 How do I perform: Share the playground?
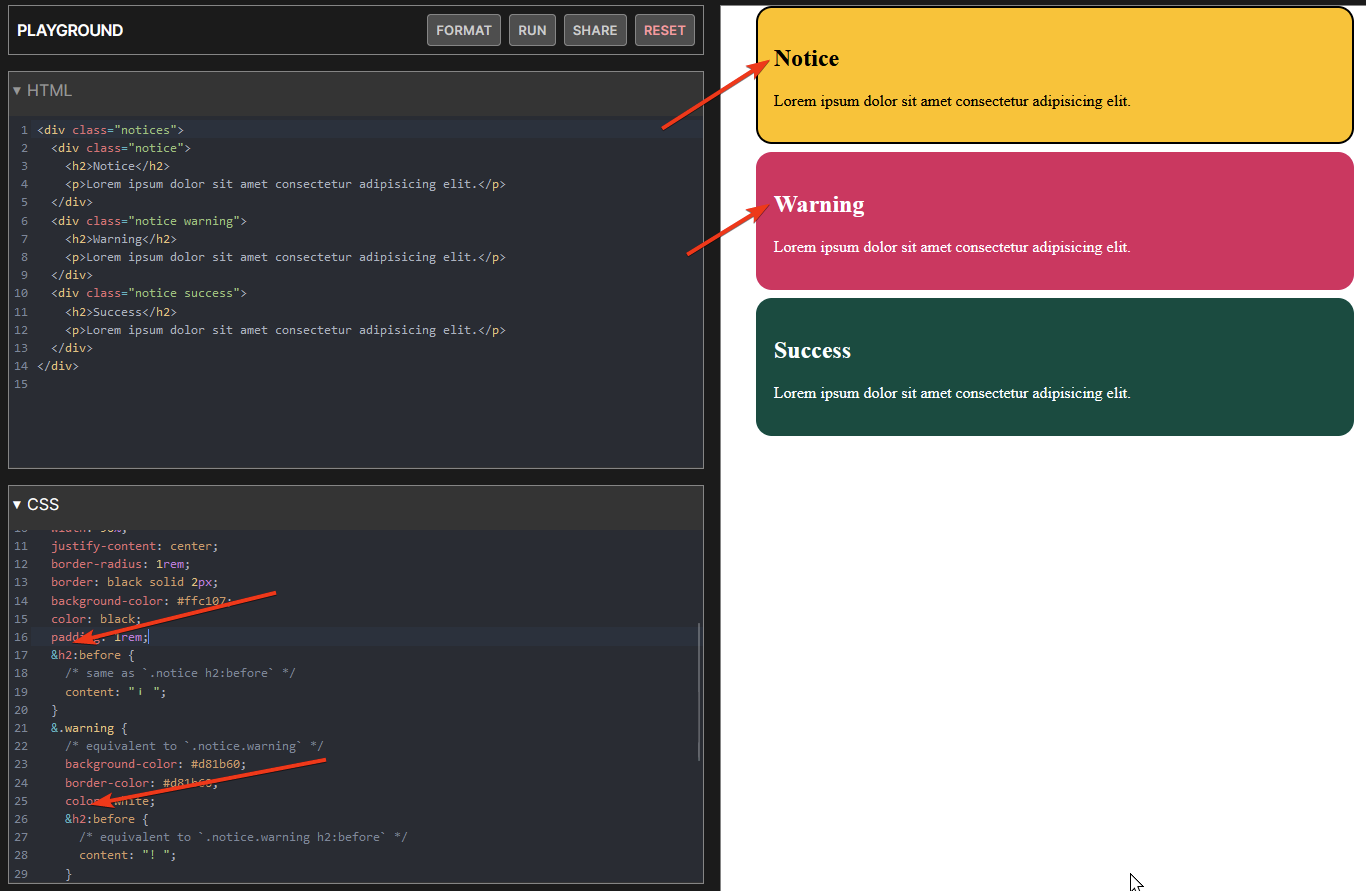point(595,30)
